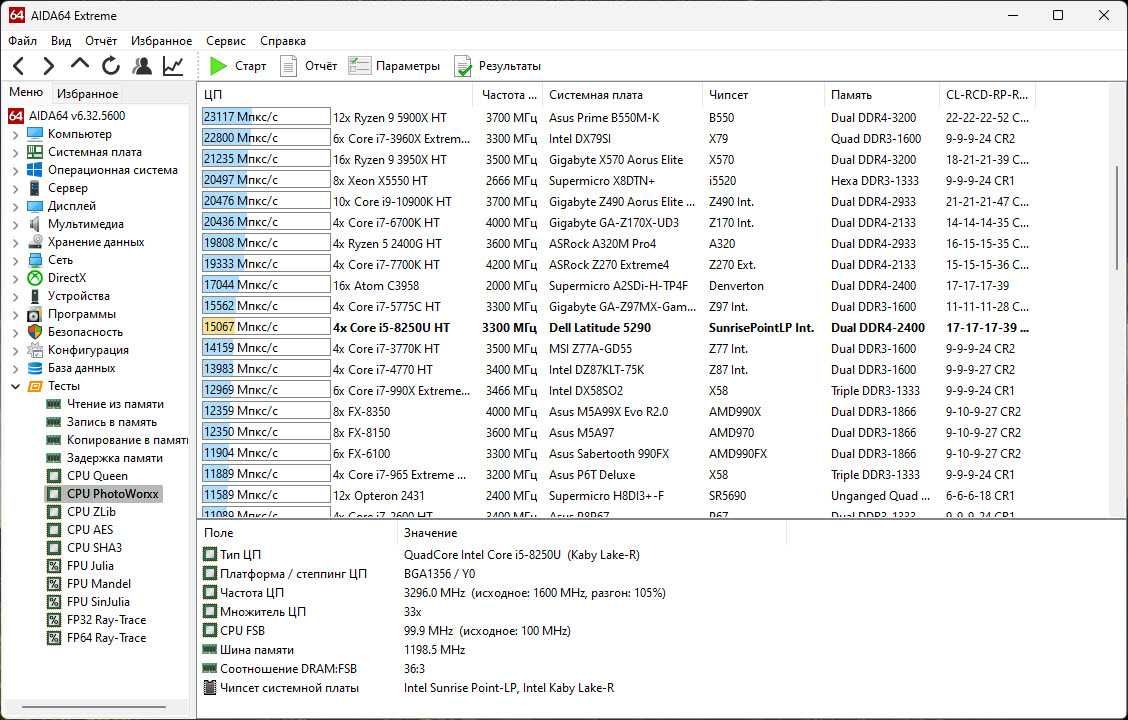Viewport: 1128px width, 720px height.
Task: Switch to the Меню tab
Action: pyautogui.click(x=26, y=92)
